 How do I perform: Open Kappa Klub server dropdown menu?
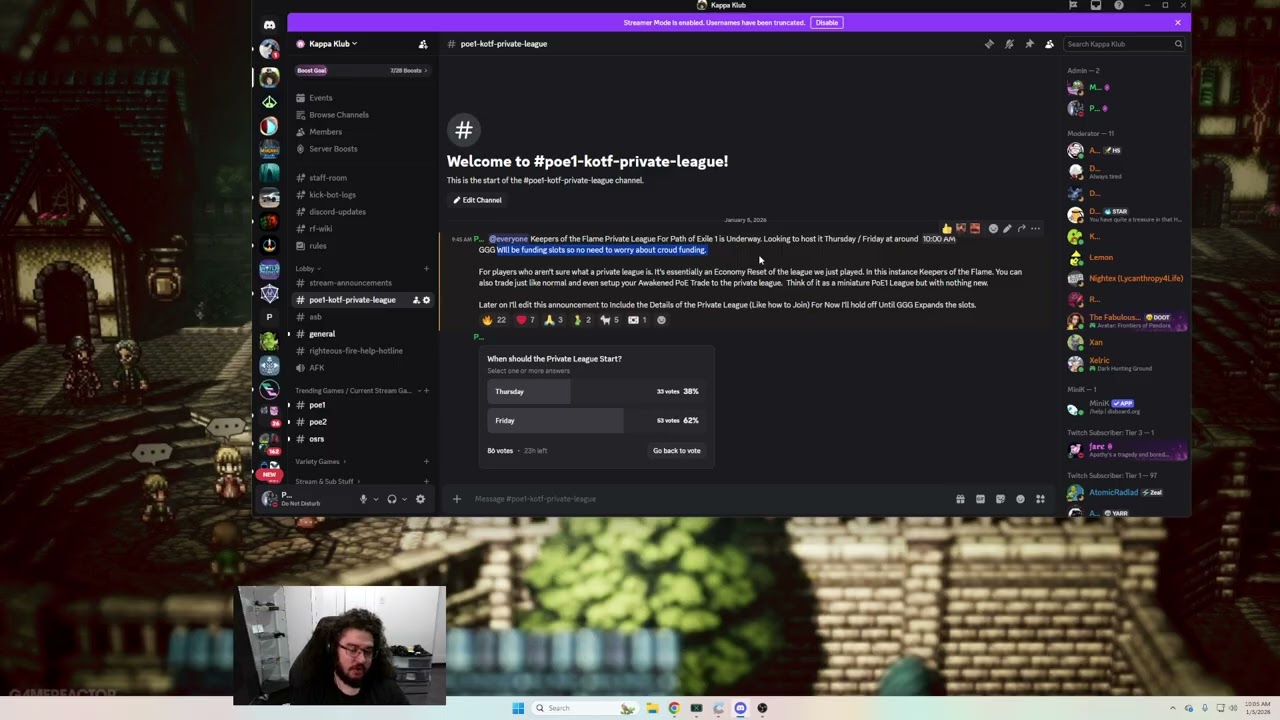(x=334, y=44)
